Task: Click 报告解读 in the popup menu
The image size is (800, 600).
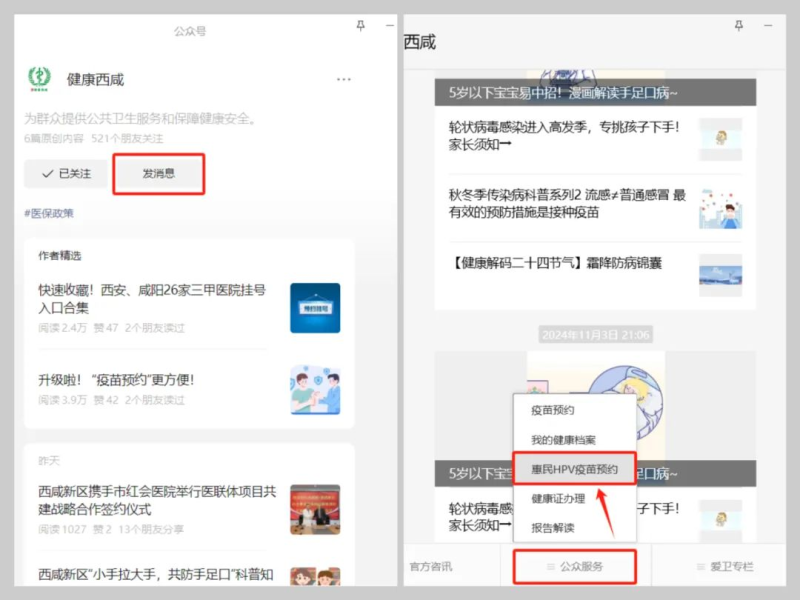Action: (552, 527)
